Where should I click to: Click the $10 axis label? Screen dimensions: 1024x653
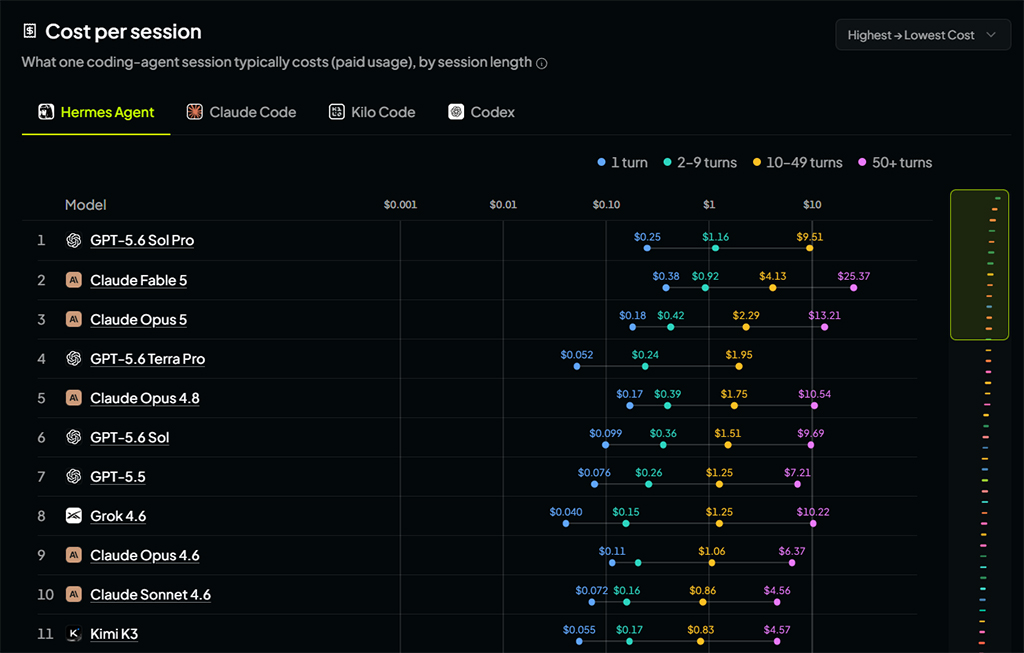tap(812, 204)
